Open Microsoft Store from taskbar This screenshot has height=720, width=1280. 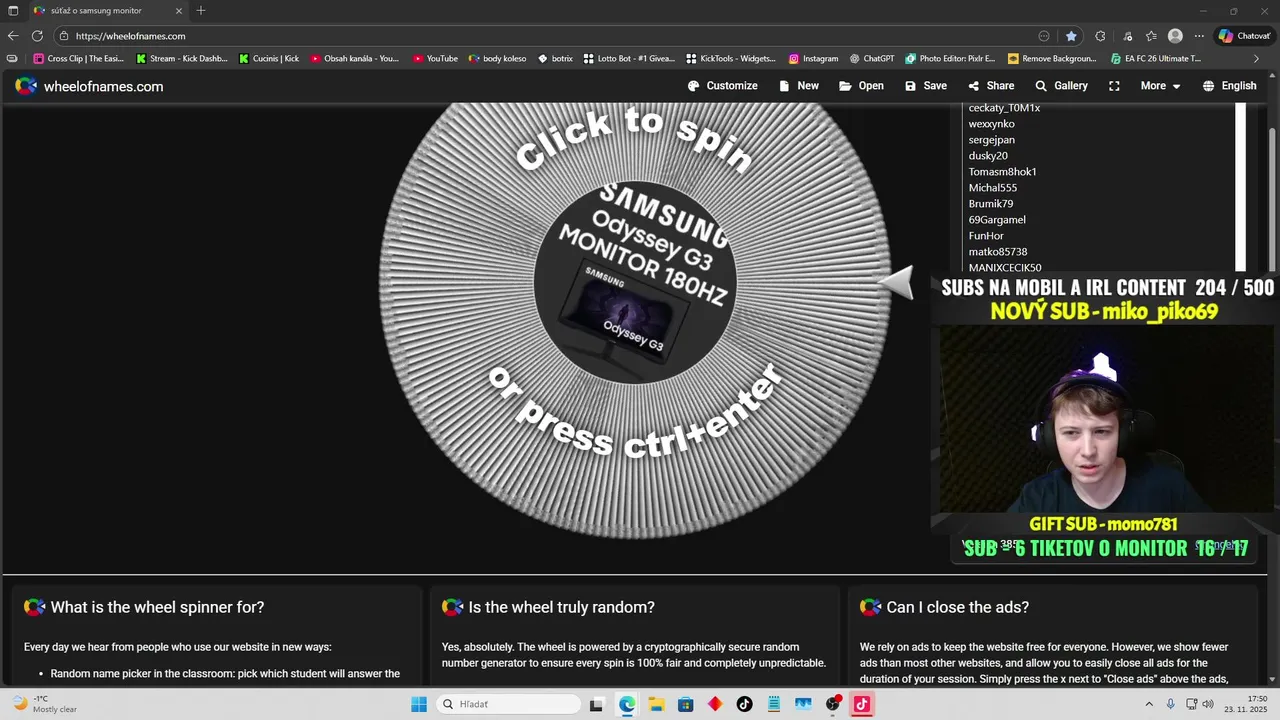[685, 704]
